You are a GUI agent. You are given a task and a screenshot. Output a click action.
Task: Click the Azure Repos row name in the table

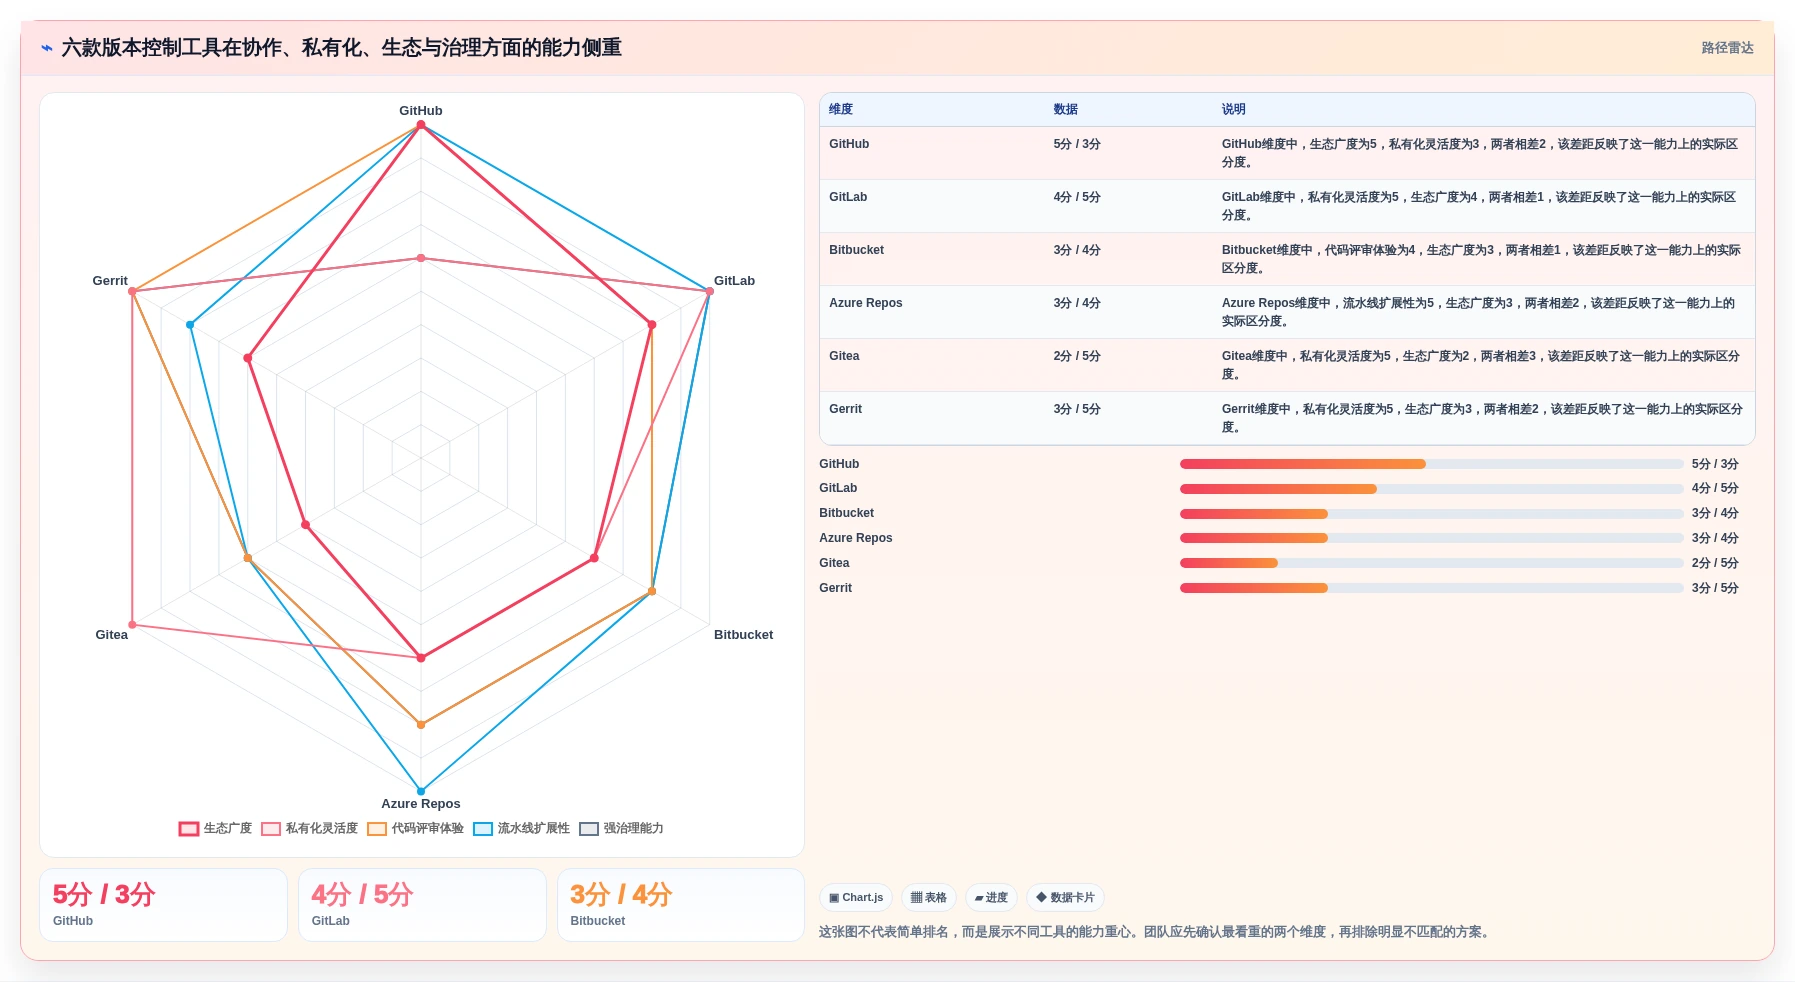tap(865, 303)
